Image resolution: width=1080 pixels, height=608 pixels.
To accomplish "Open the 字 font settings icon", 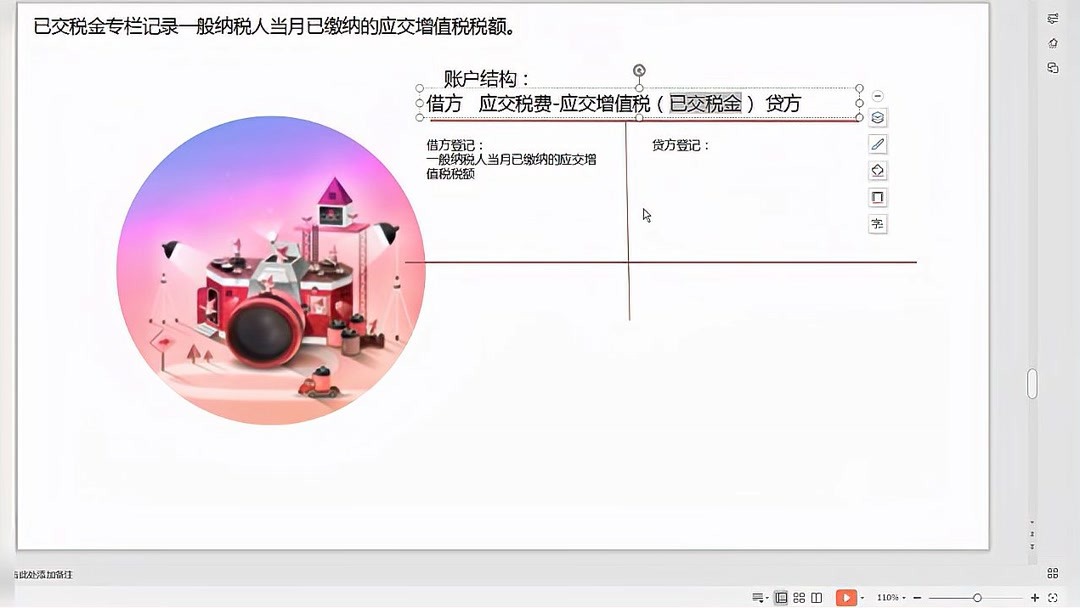I will [877, 224].
